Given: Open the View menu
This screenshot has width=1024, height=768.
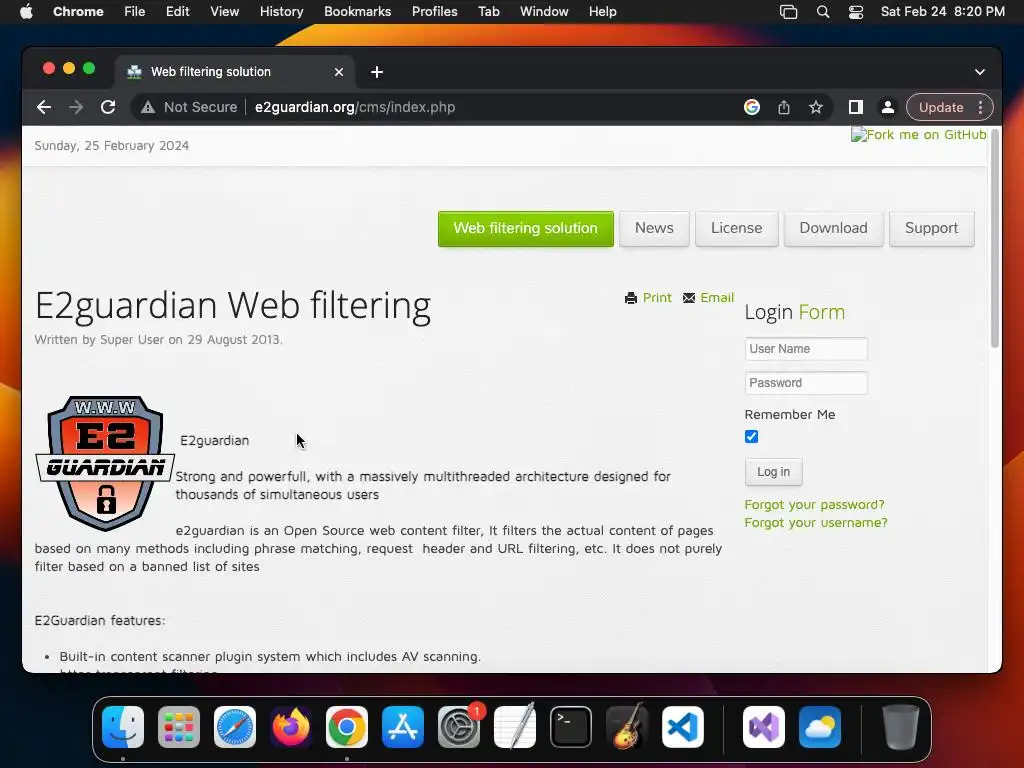Looking at the screenshot, I should (x=224, y=12).
